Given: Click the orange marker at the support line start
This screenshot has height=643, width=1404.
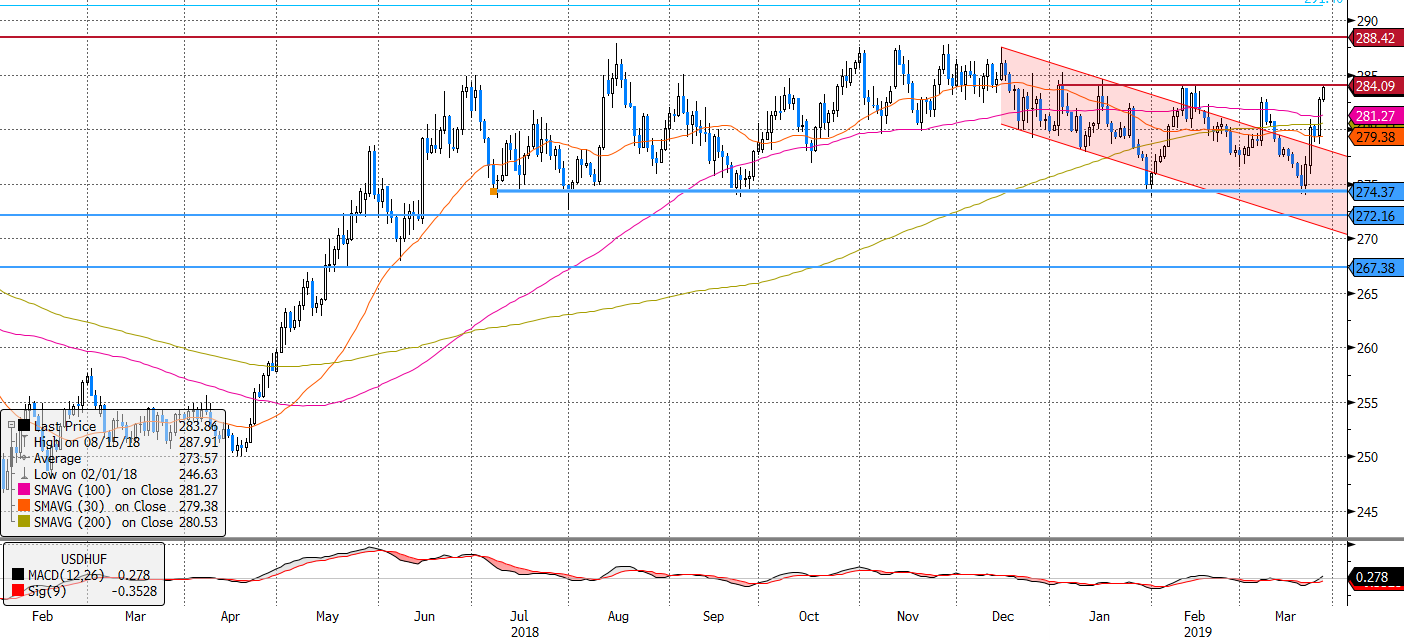Looking at the screenshot, I should pos(494,191).
